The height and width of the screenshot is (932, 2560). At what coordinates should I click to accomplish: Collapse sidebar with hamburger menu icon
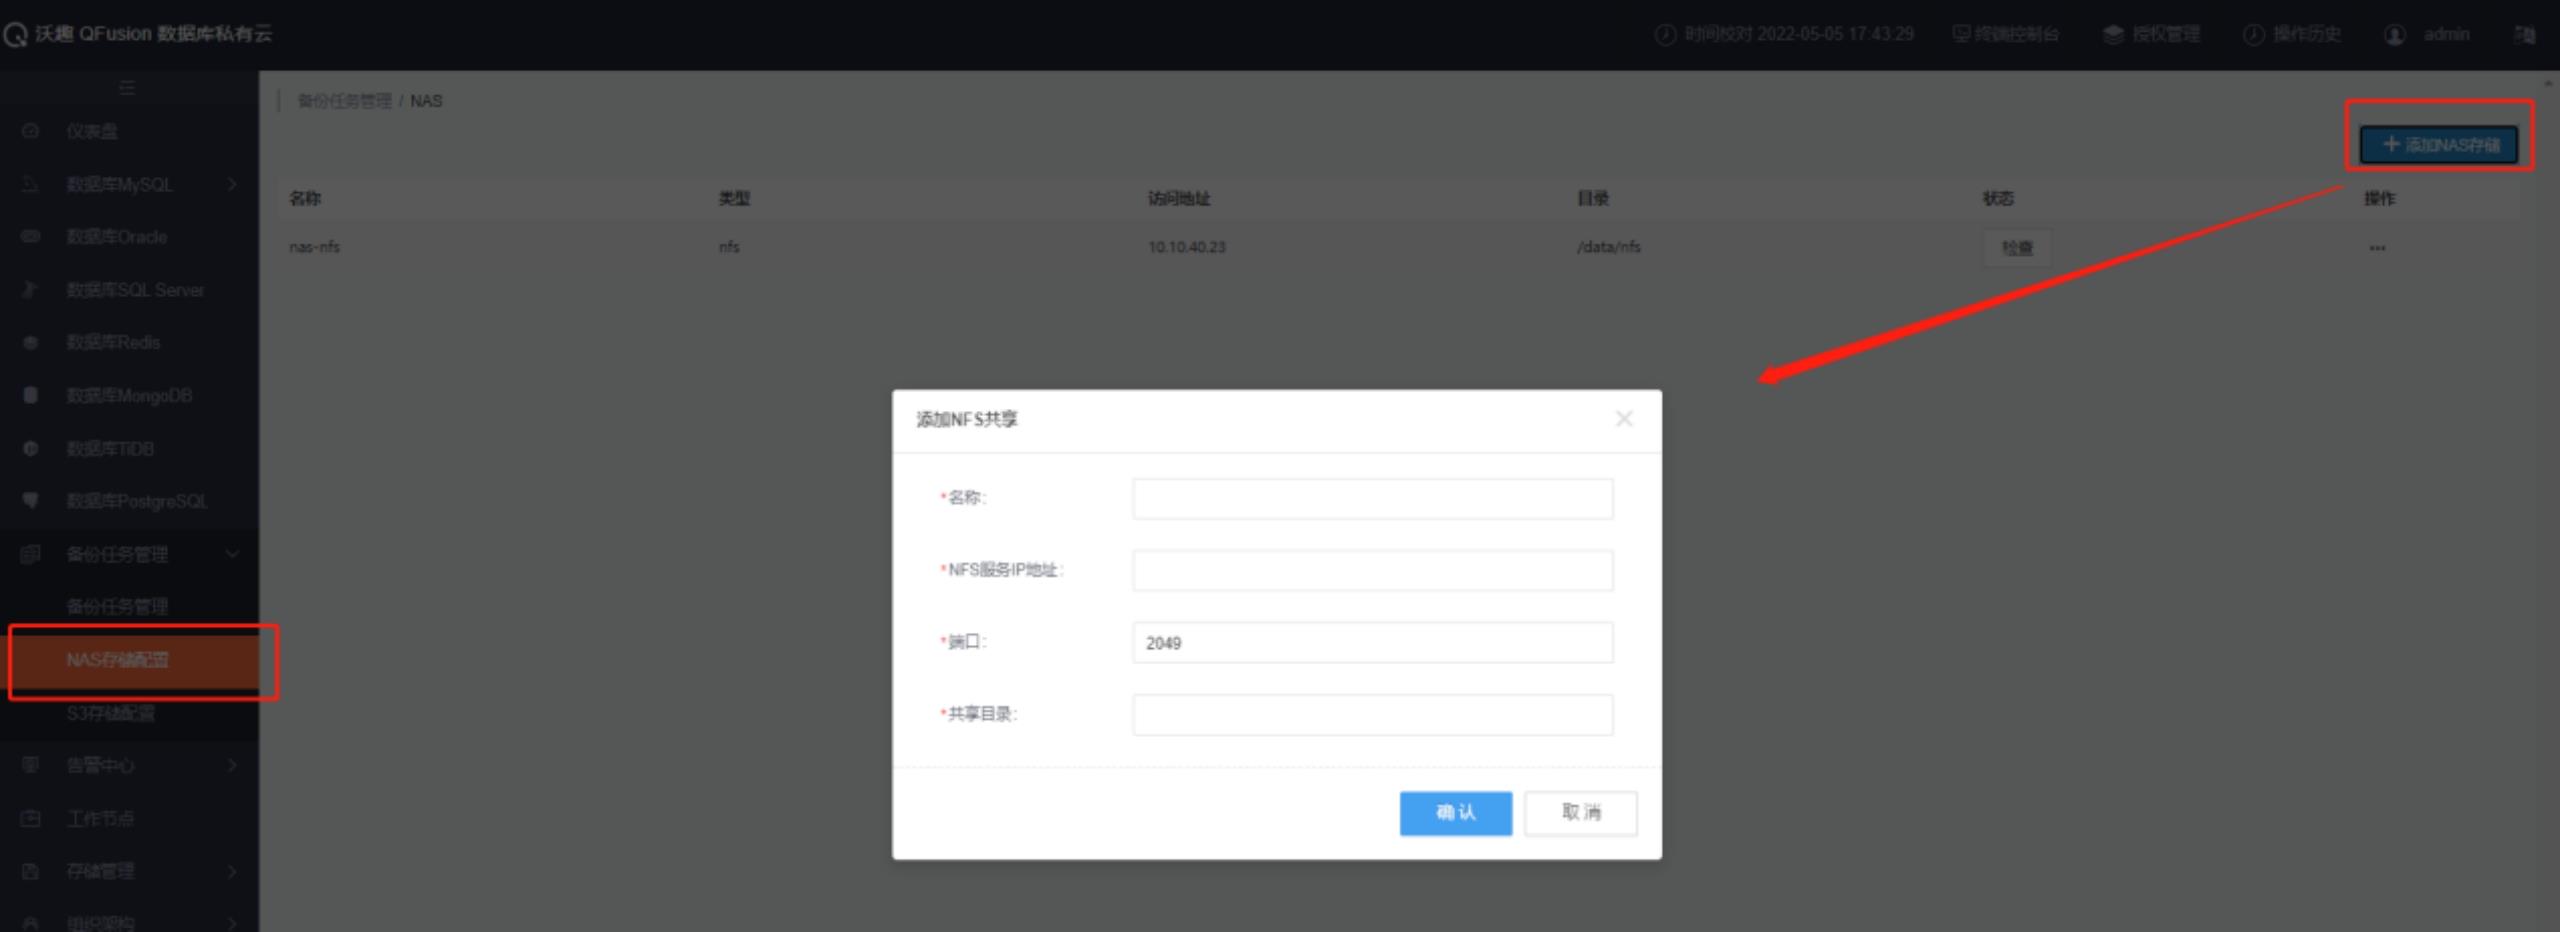pyautogui.click(x=127, y=88)
